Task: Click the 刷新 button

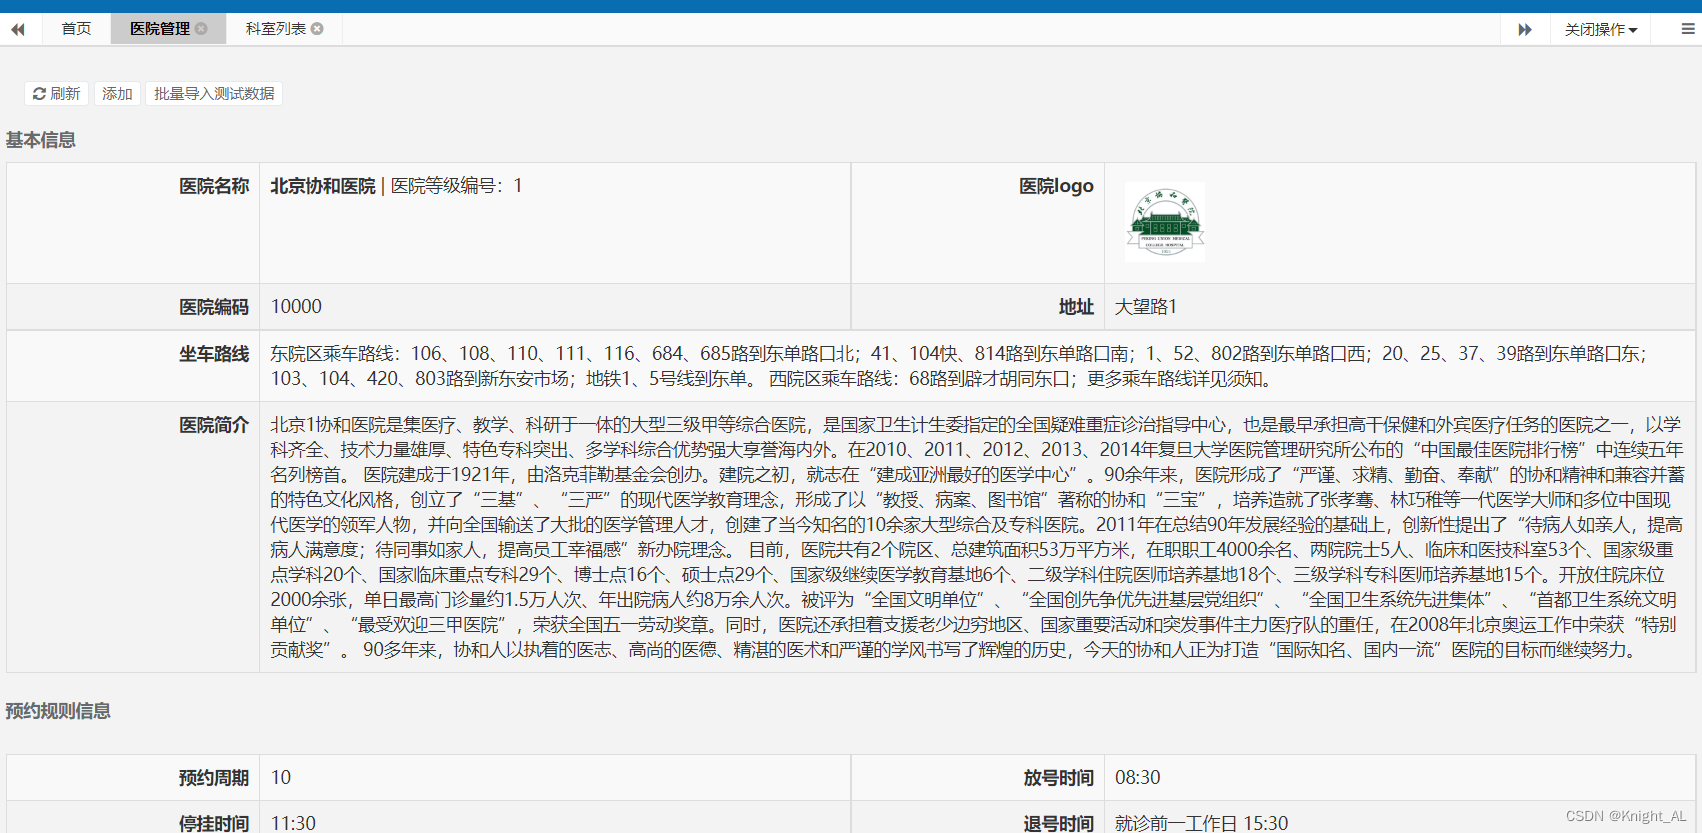Action: click(x=56, y=93)
